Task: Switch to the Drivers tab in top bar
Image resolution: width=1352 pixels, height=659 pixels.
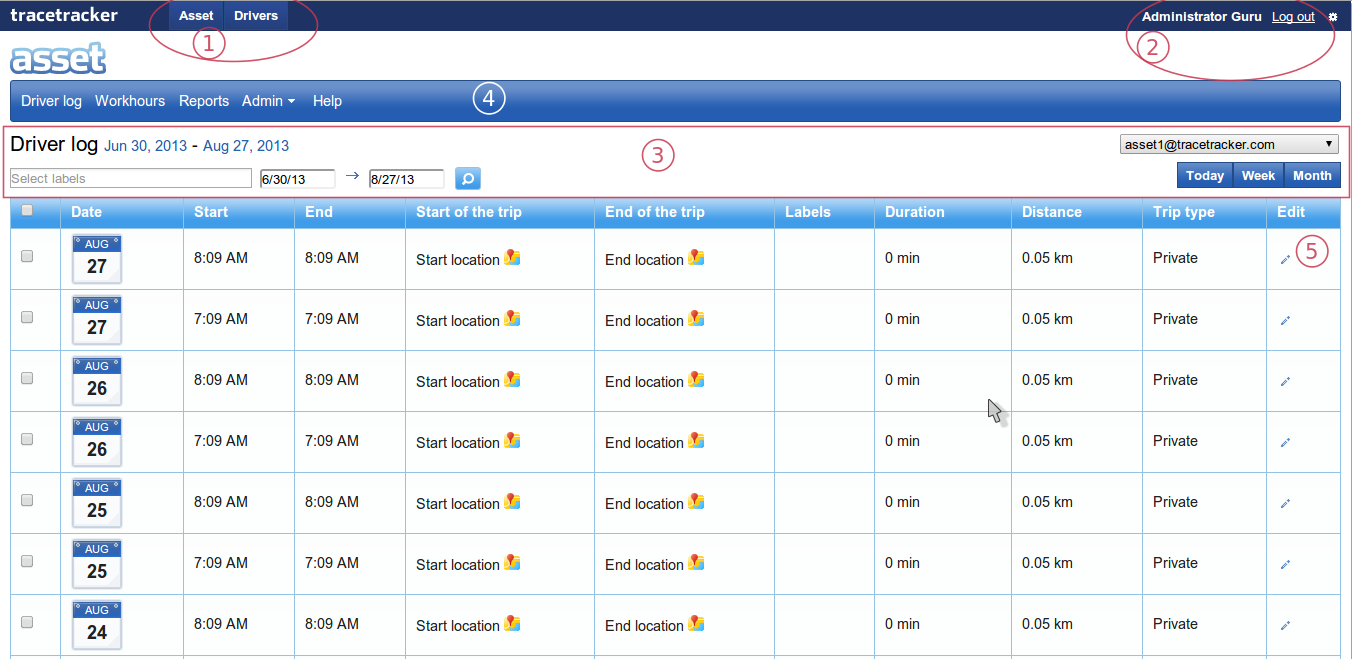Action: point(256,16)
